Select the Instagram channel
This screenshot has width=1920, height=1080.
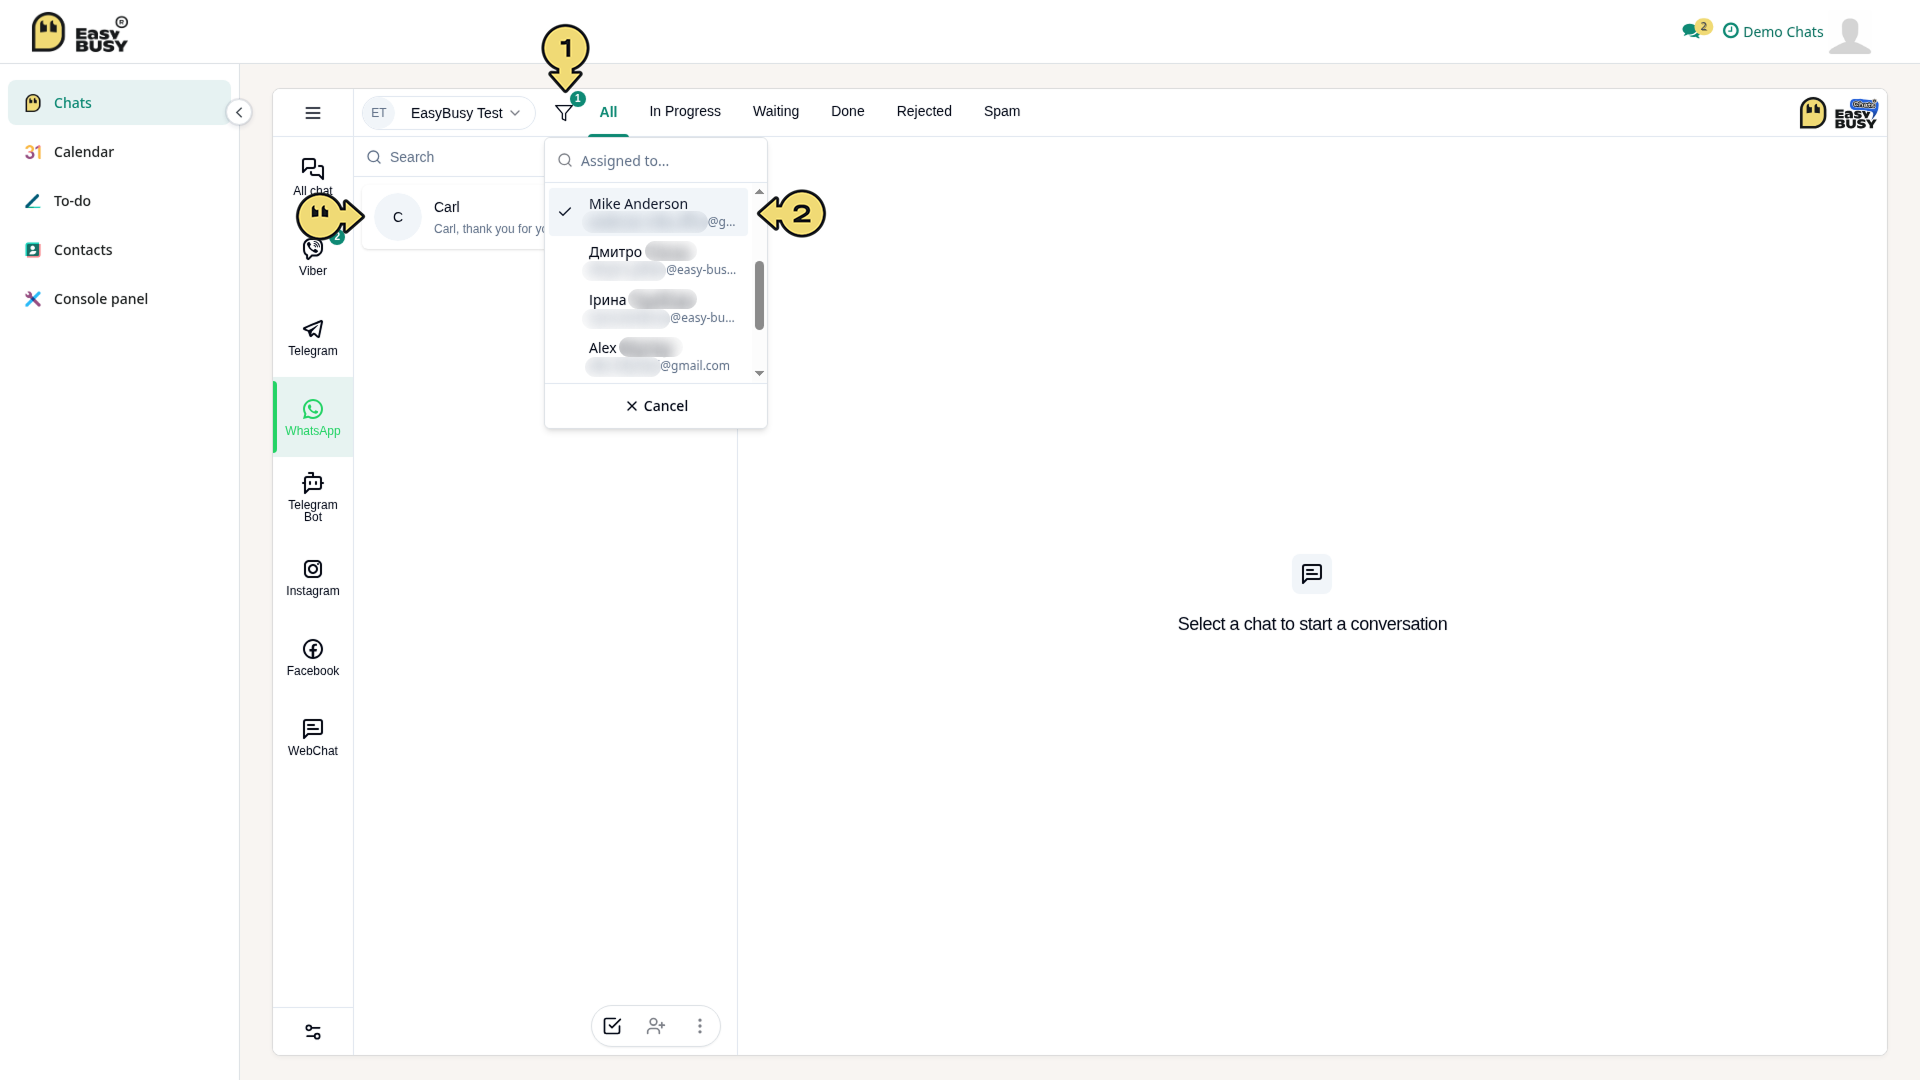coord(313,577)
